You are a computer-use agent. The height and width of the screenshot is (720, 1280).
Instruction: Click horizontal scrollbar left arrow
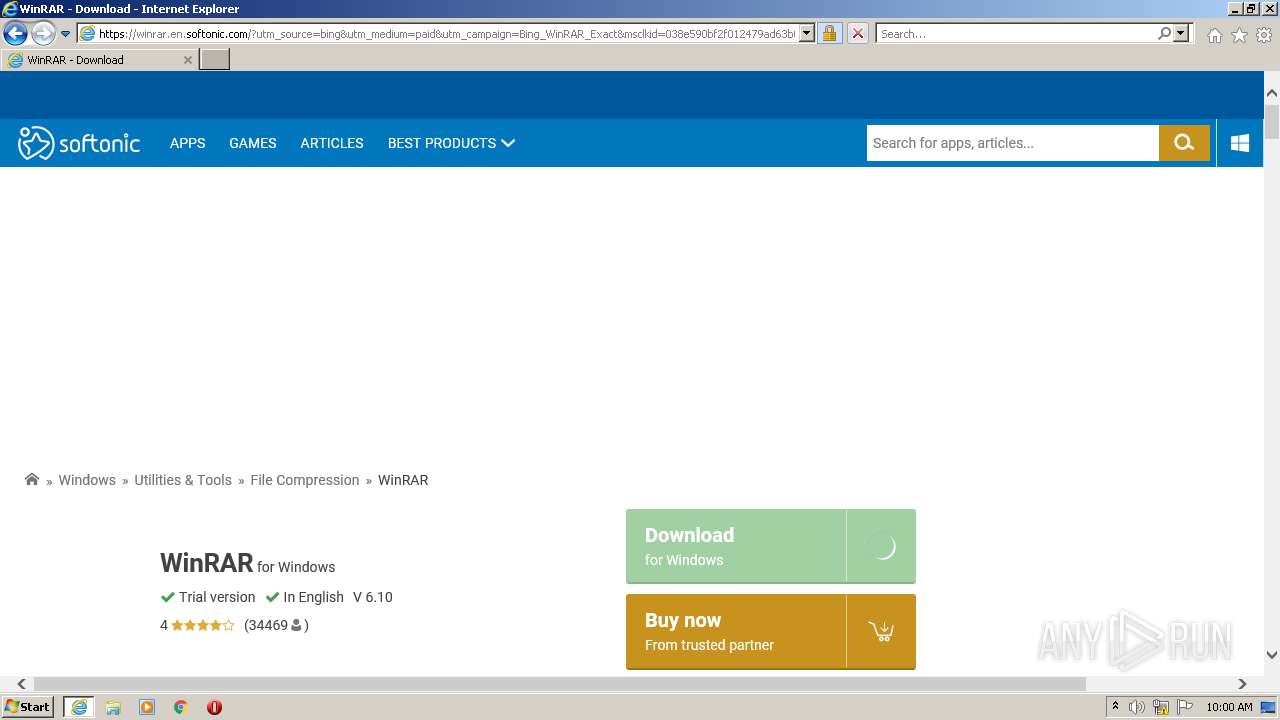(x=21, y=684)
